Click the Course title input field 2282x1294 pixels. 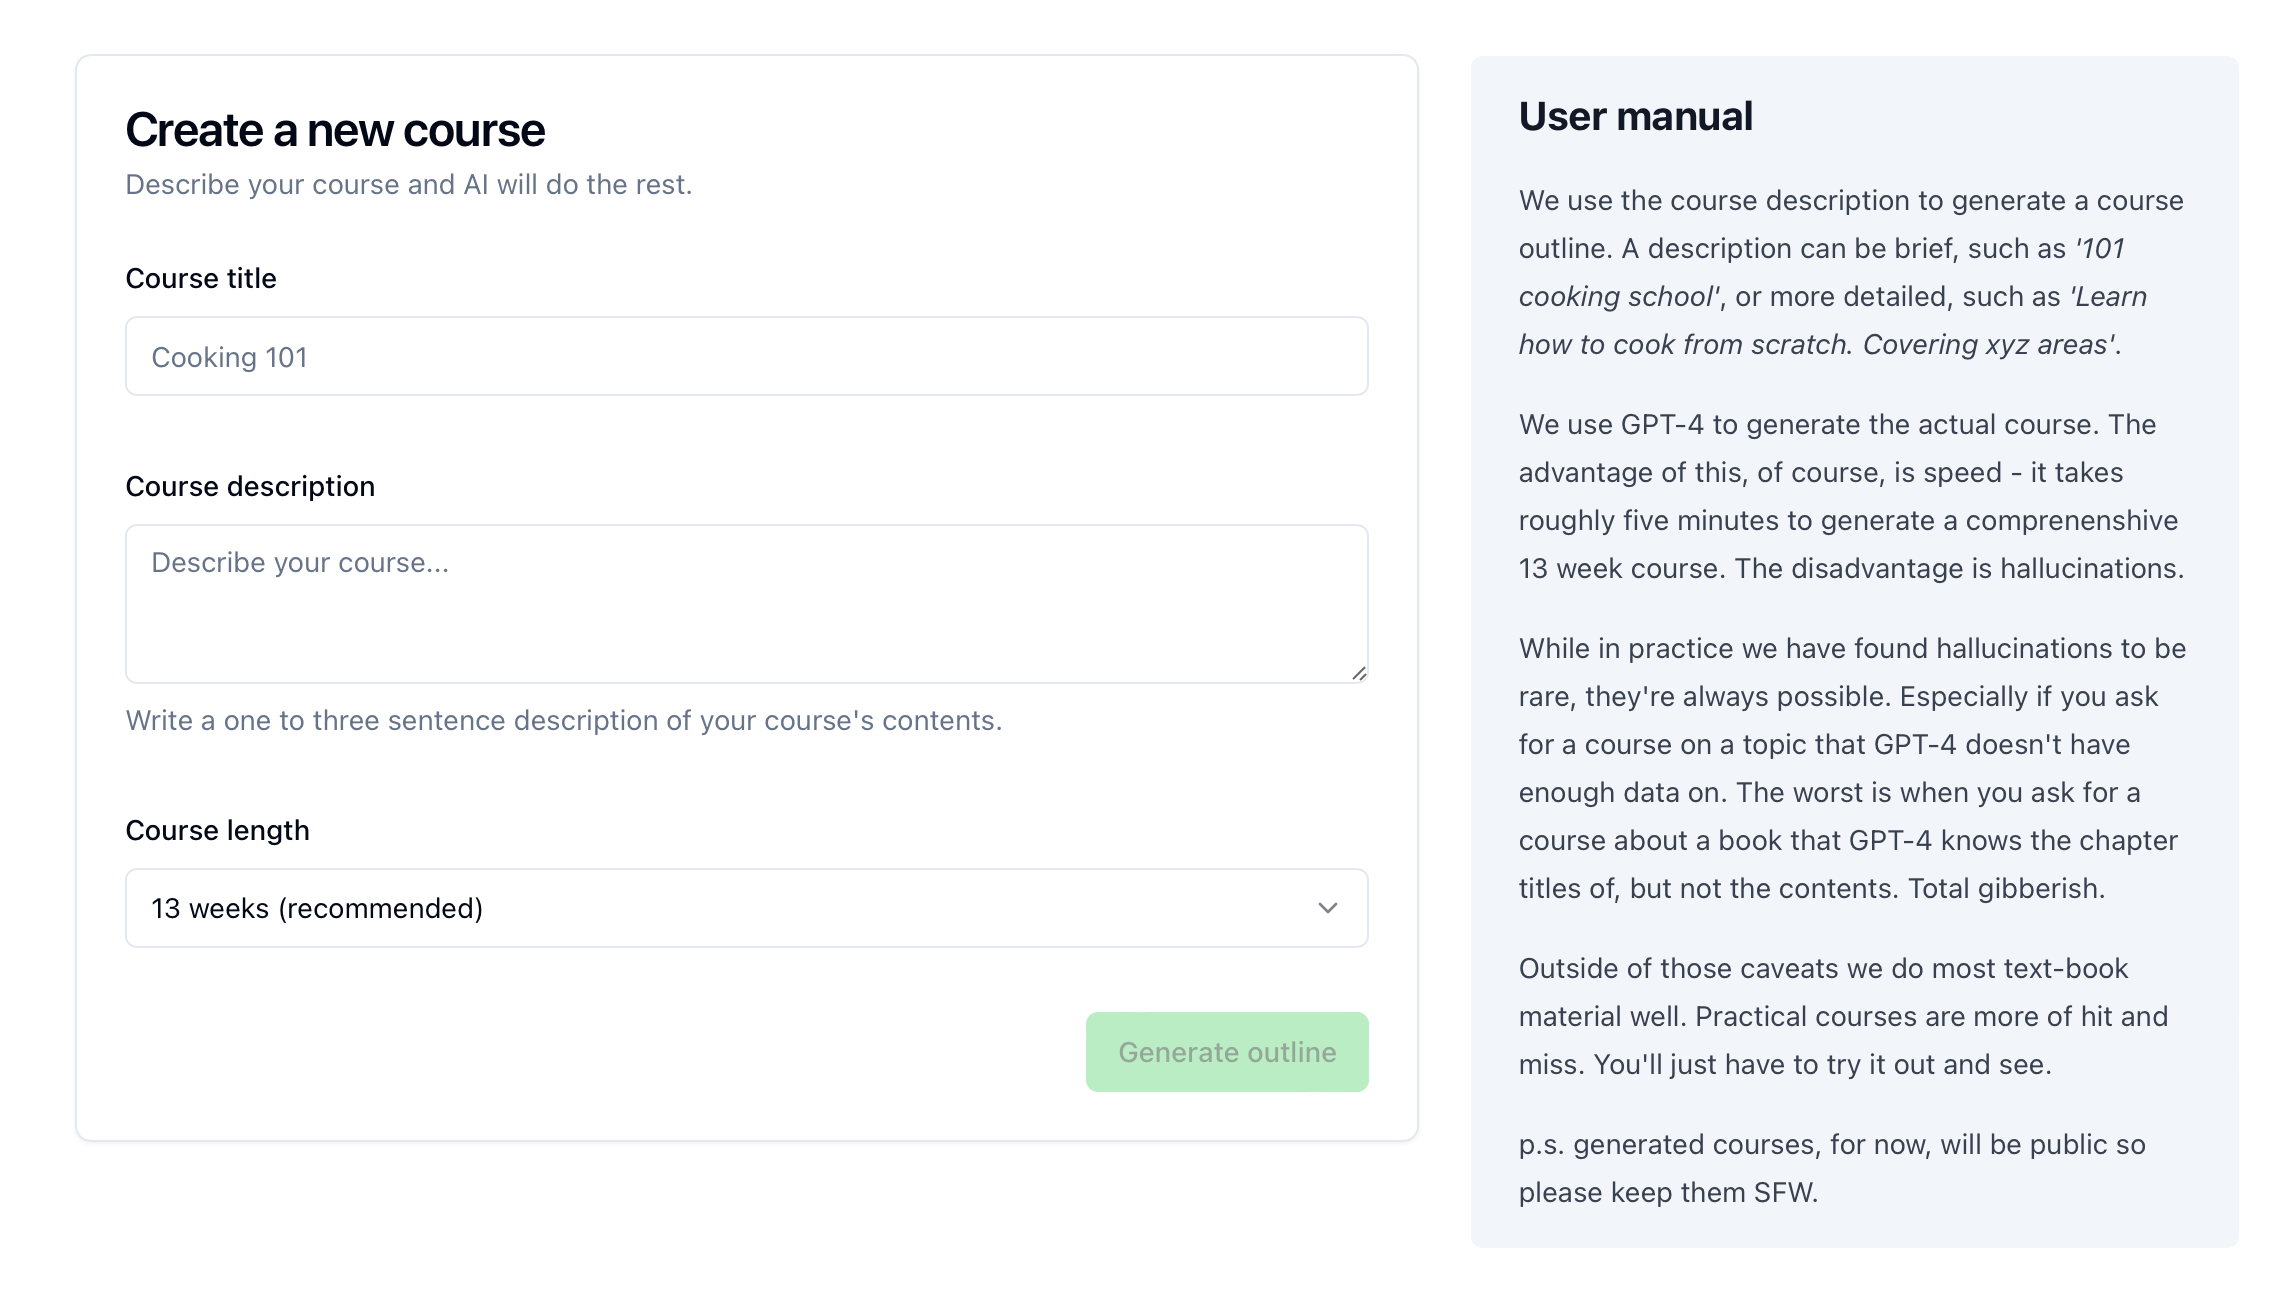(x=746, y=357)
